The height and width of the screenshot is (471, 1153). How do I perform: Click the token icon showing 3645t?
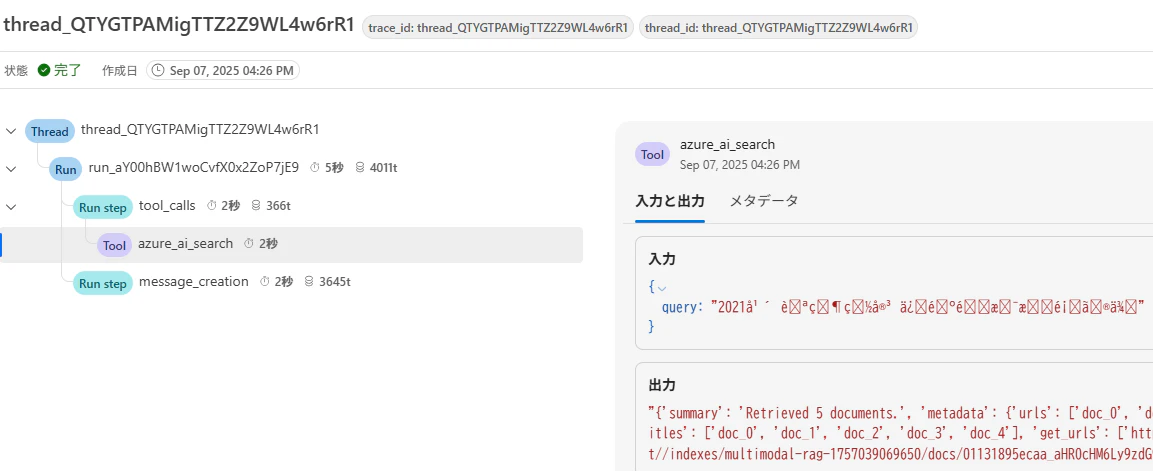(309, 281)
